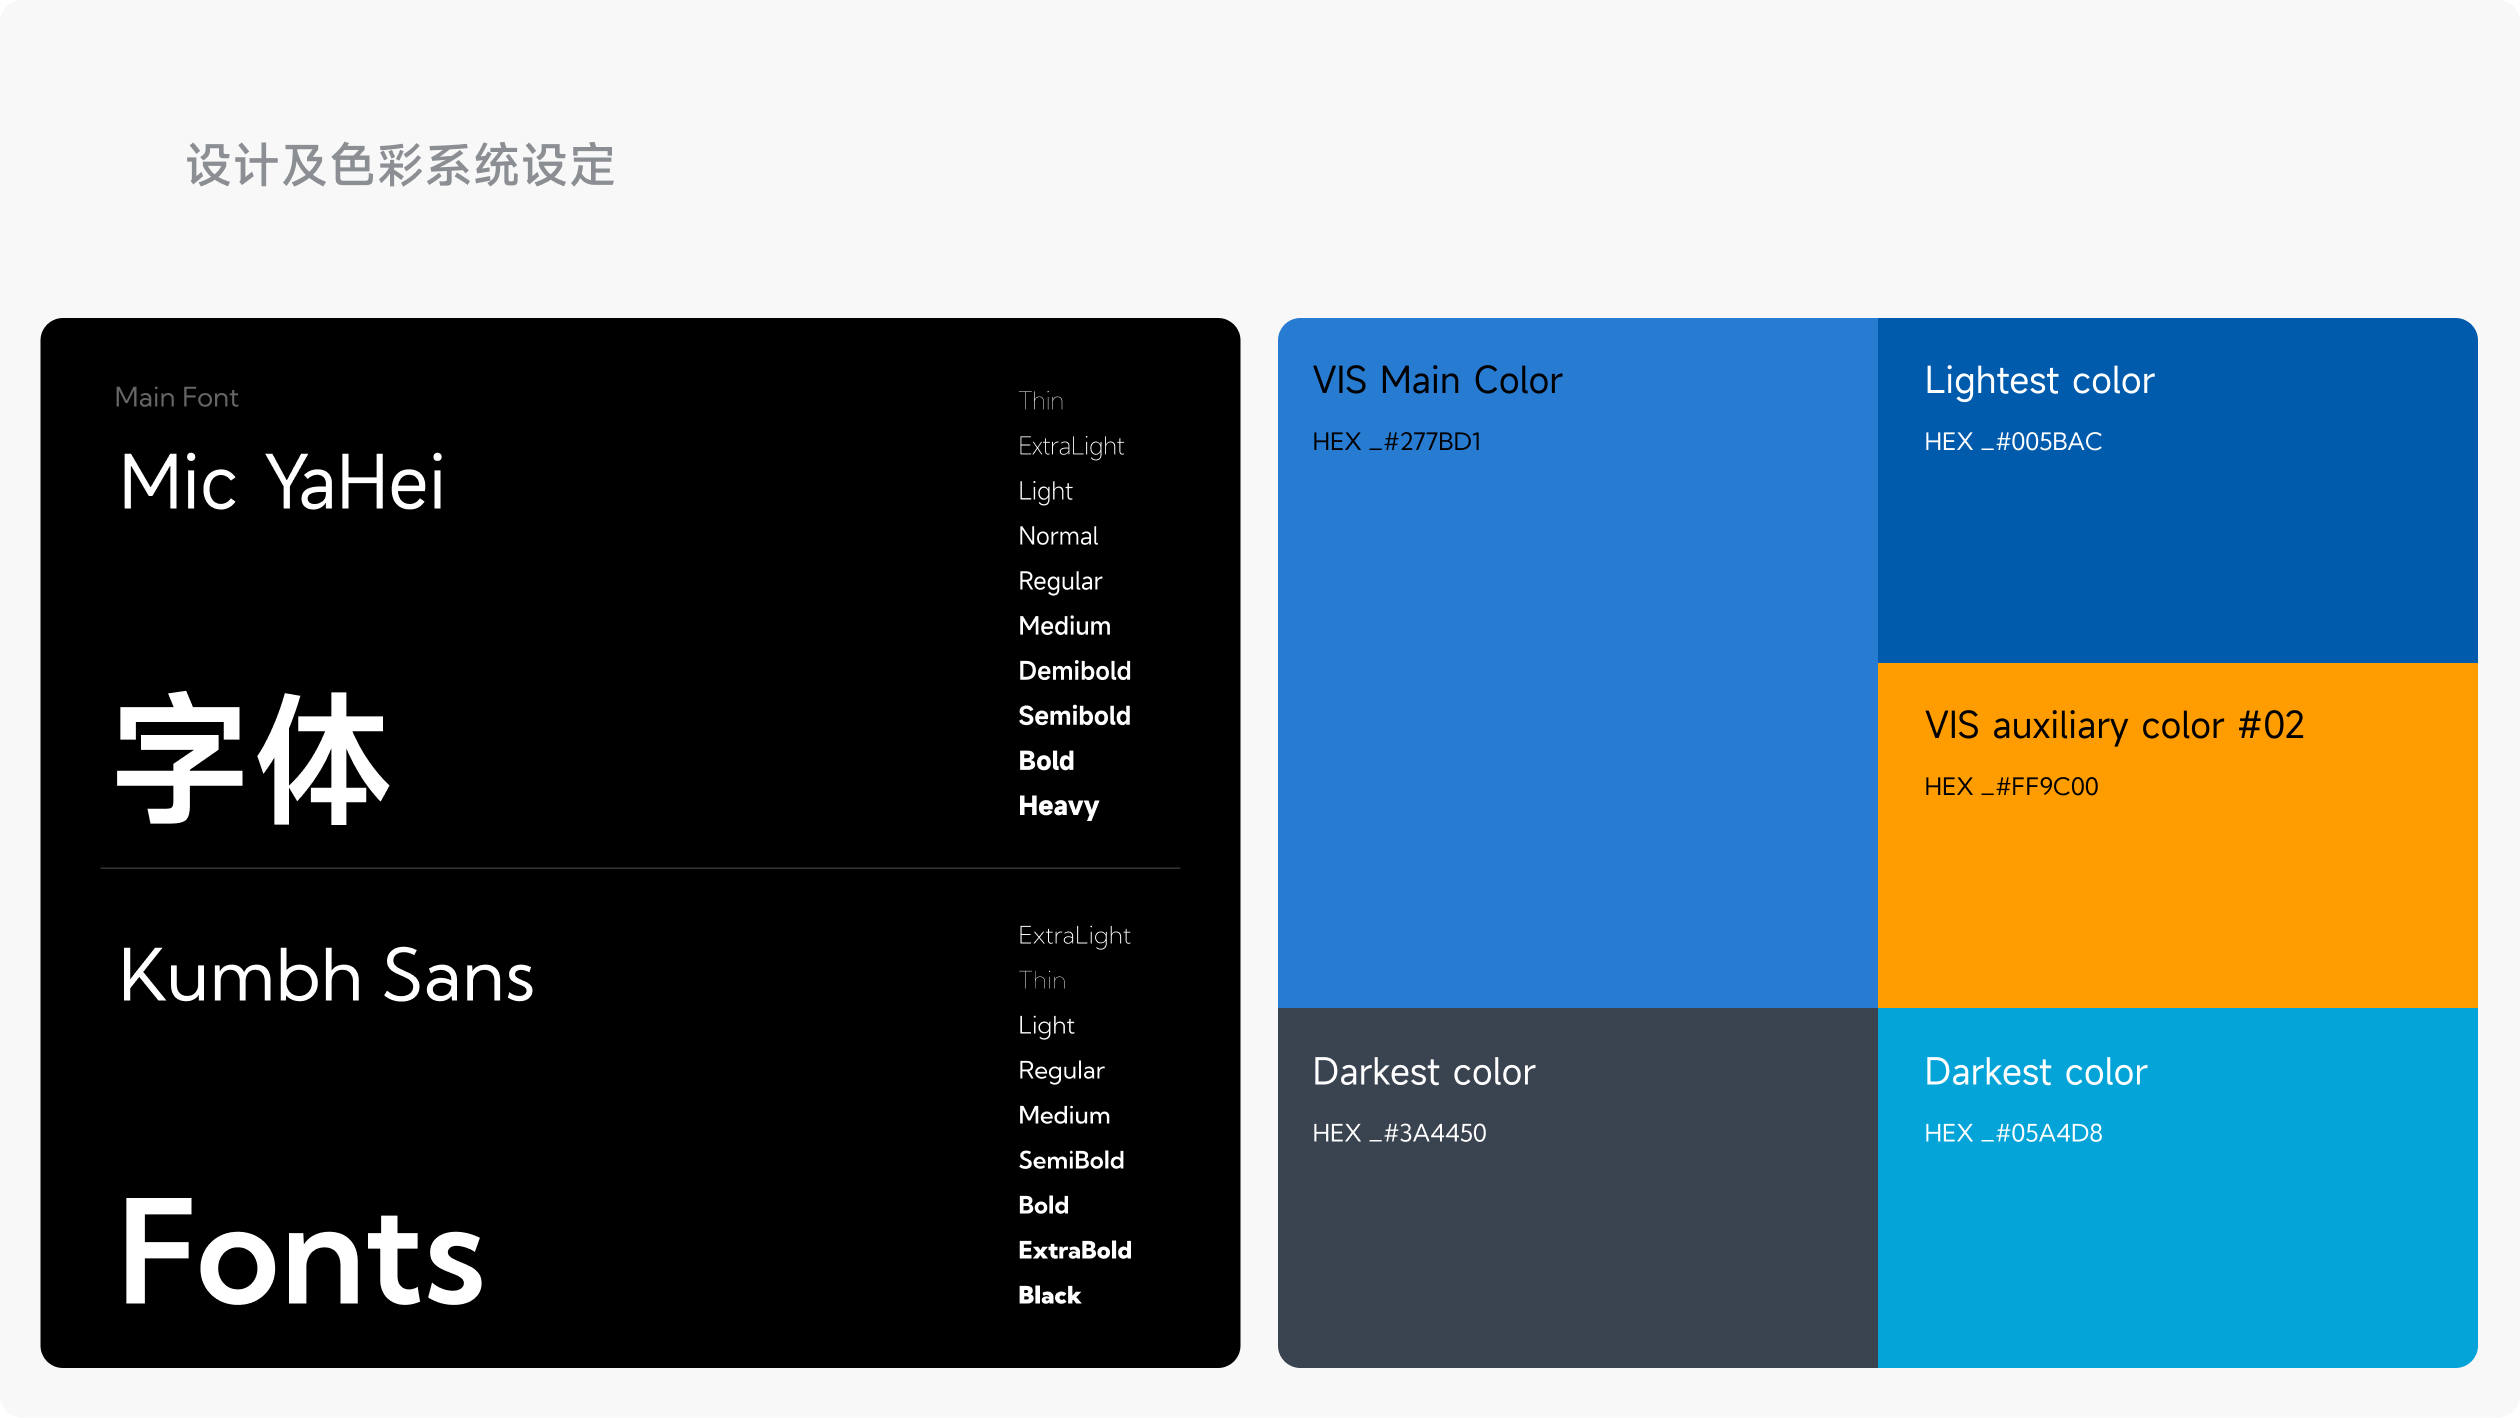Screen dimensions: 2520x1418
Task: Click the Heavy font weight label
Action: coord(1058,806)
